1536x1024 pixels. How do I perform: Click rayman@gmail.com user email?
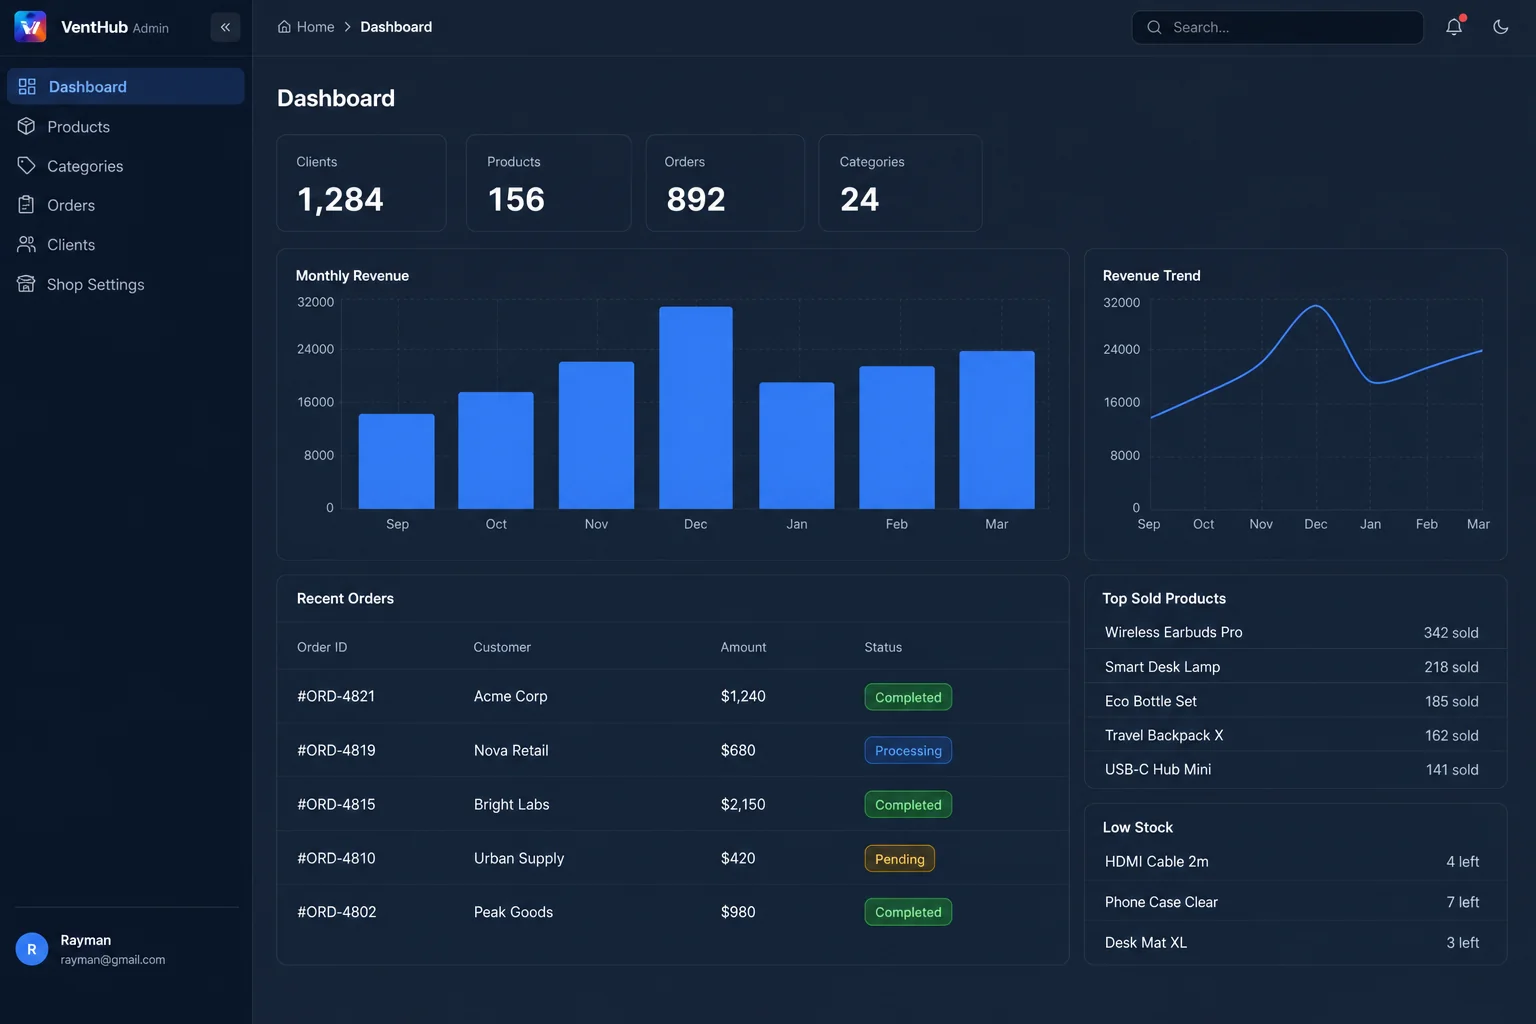tap(113, 960)
